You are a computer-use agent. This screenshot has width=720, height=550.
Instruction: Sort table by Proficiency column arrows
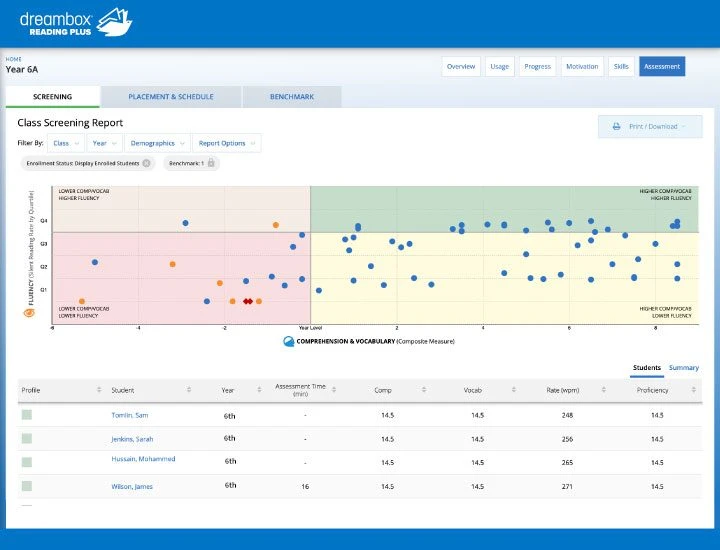(693, 390)
